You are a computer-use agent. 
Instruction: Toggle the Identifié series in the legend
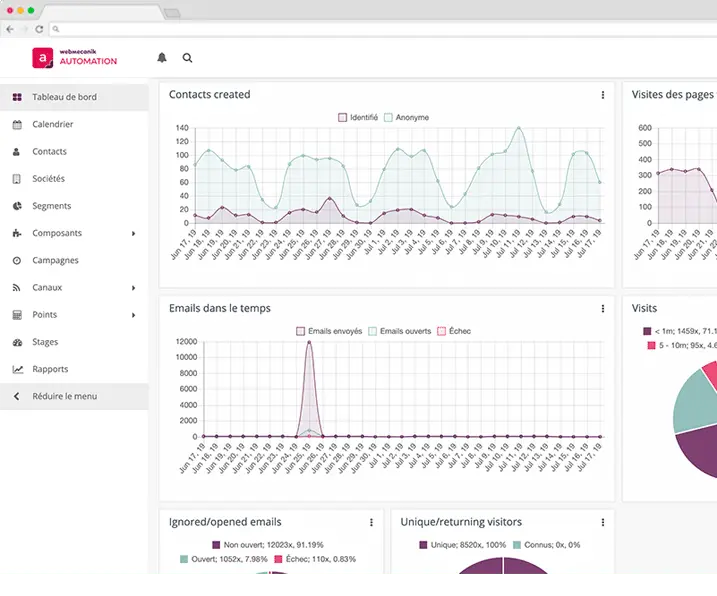coord(358,118)
